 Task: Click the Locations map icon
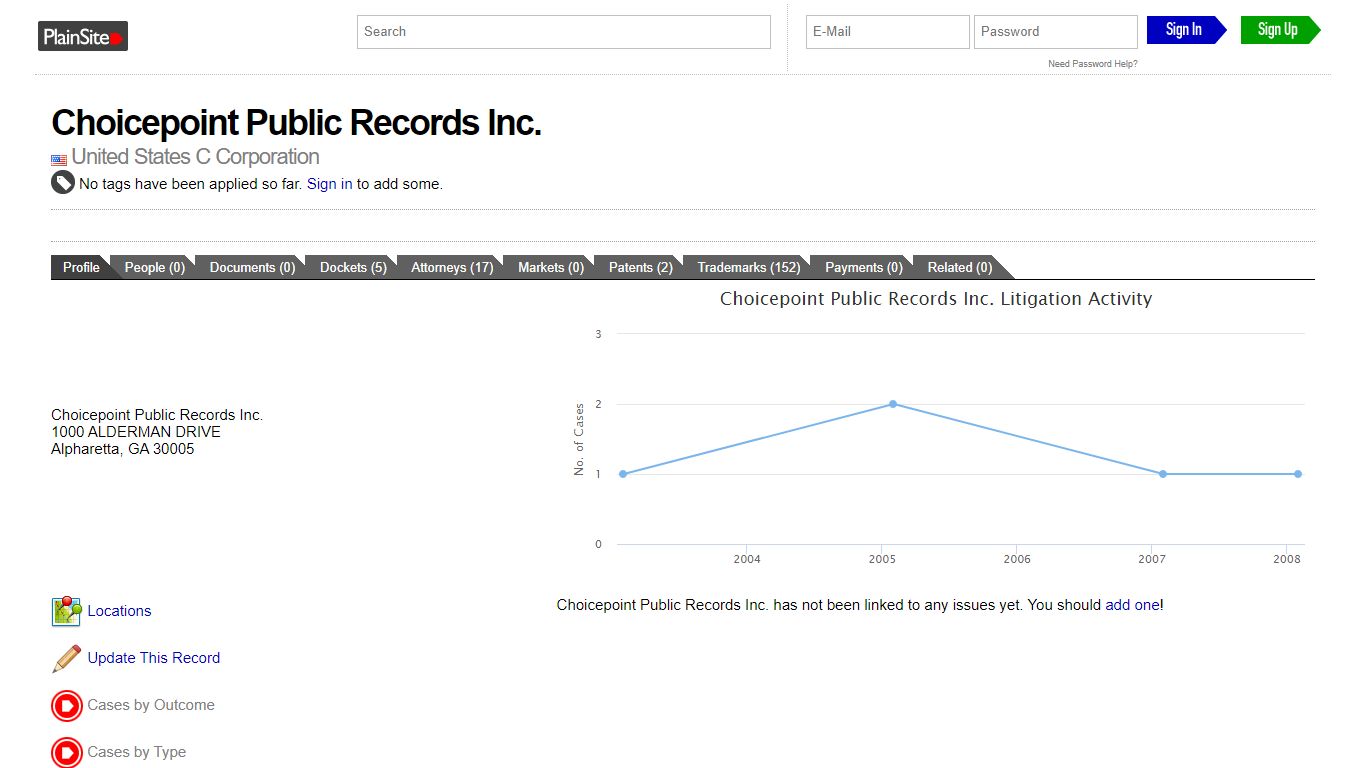[x=66, y=611]
